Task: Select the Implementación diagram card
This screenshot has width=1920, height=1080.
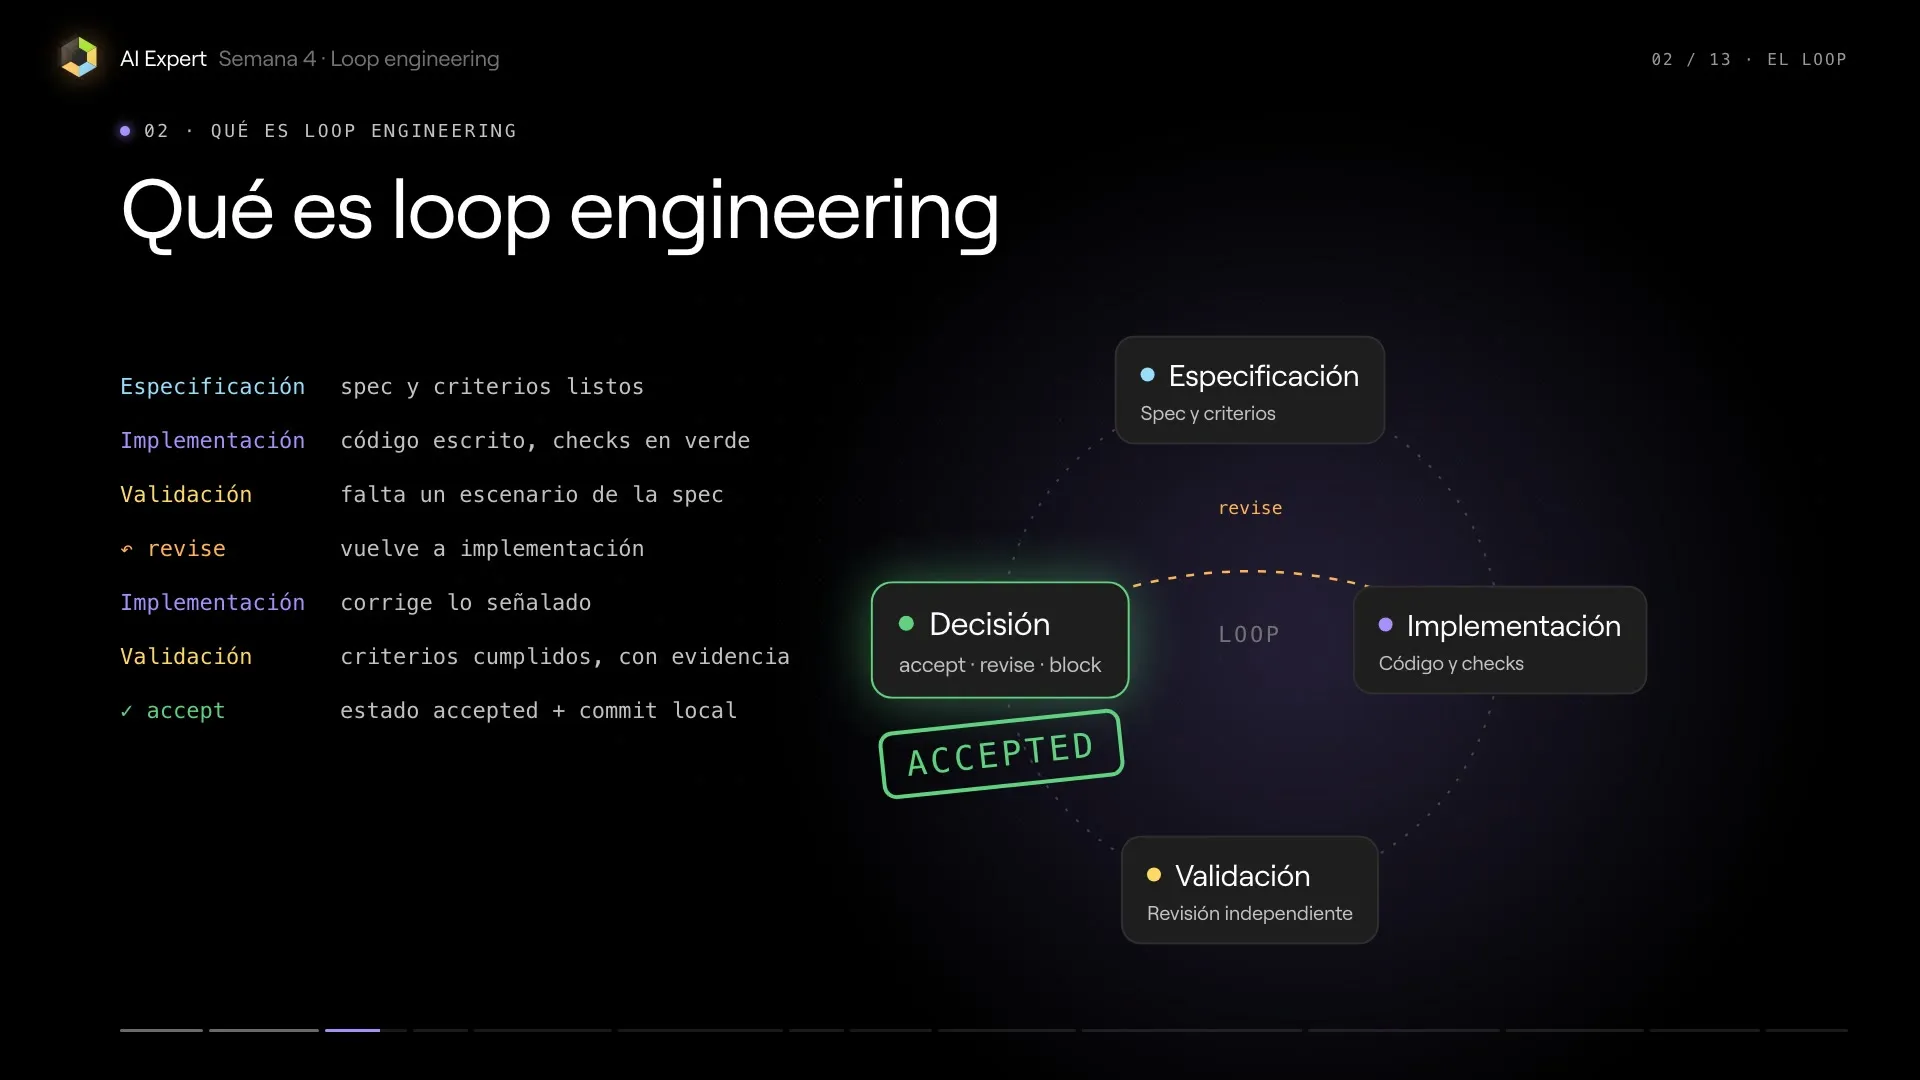Action: point(1500,640)
